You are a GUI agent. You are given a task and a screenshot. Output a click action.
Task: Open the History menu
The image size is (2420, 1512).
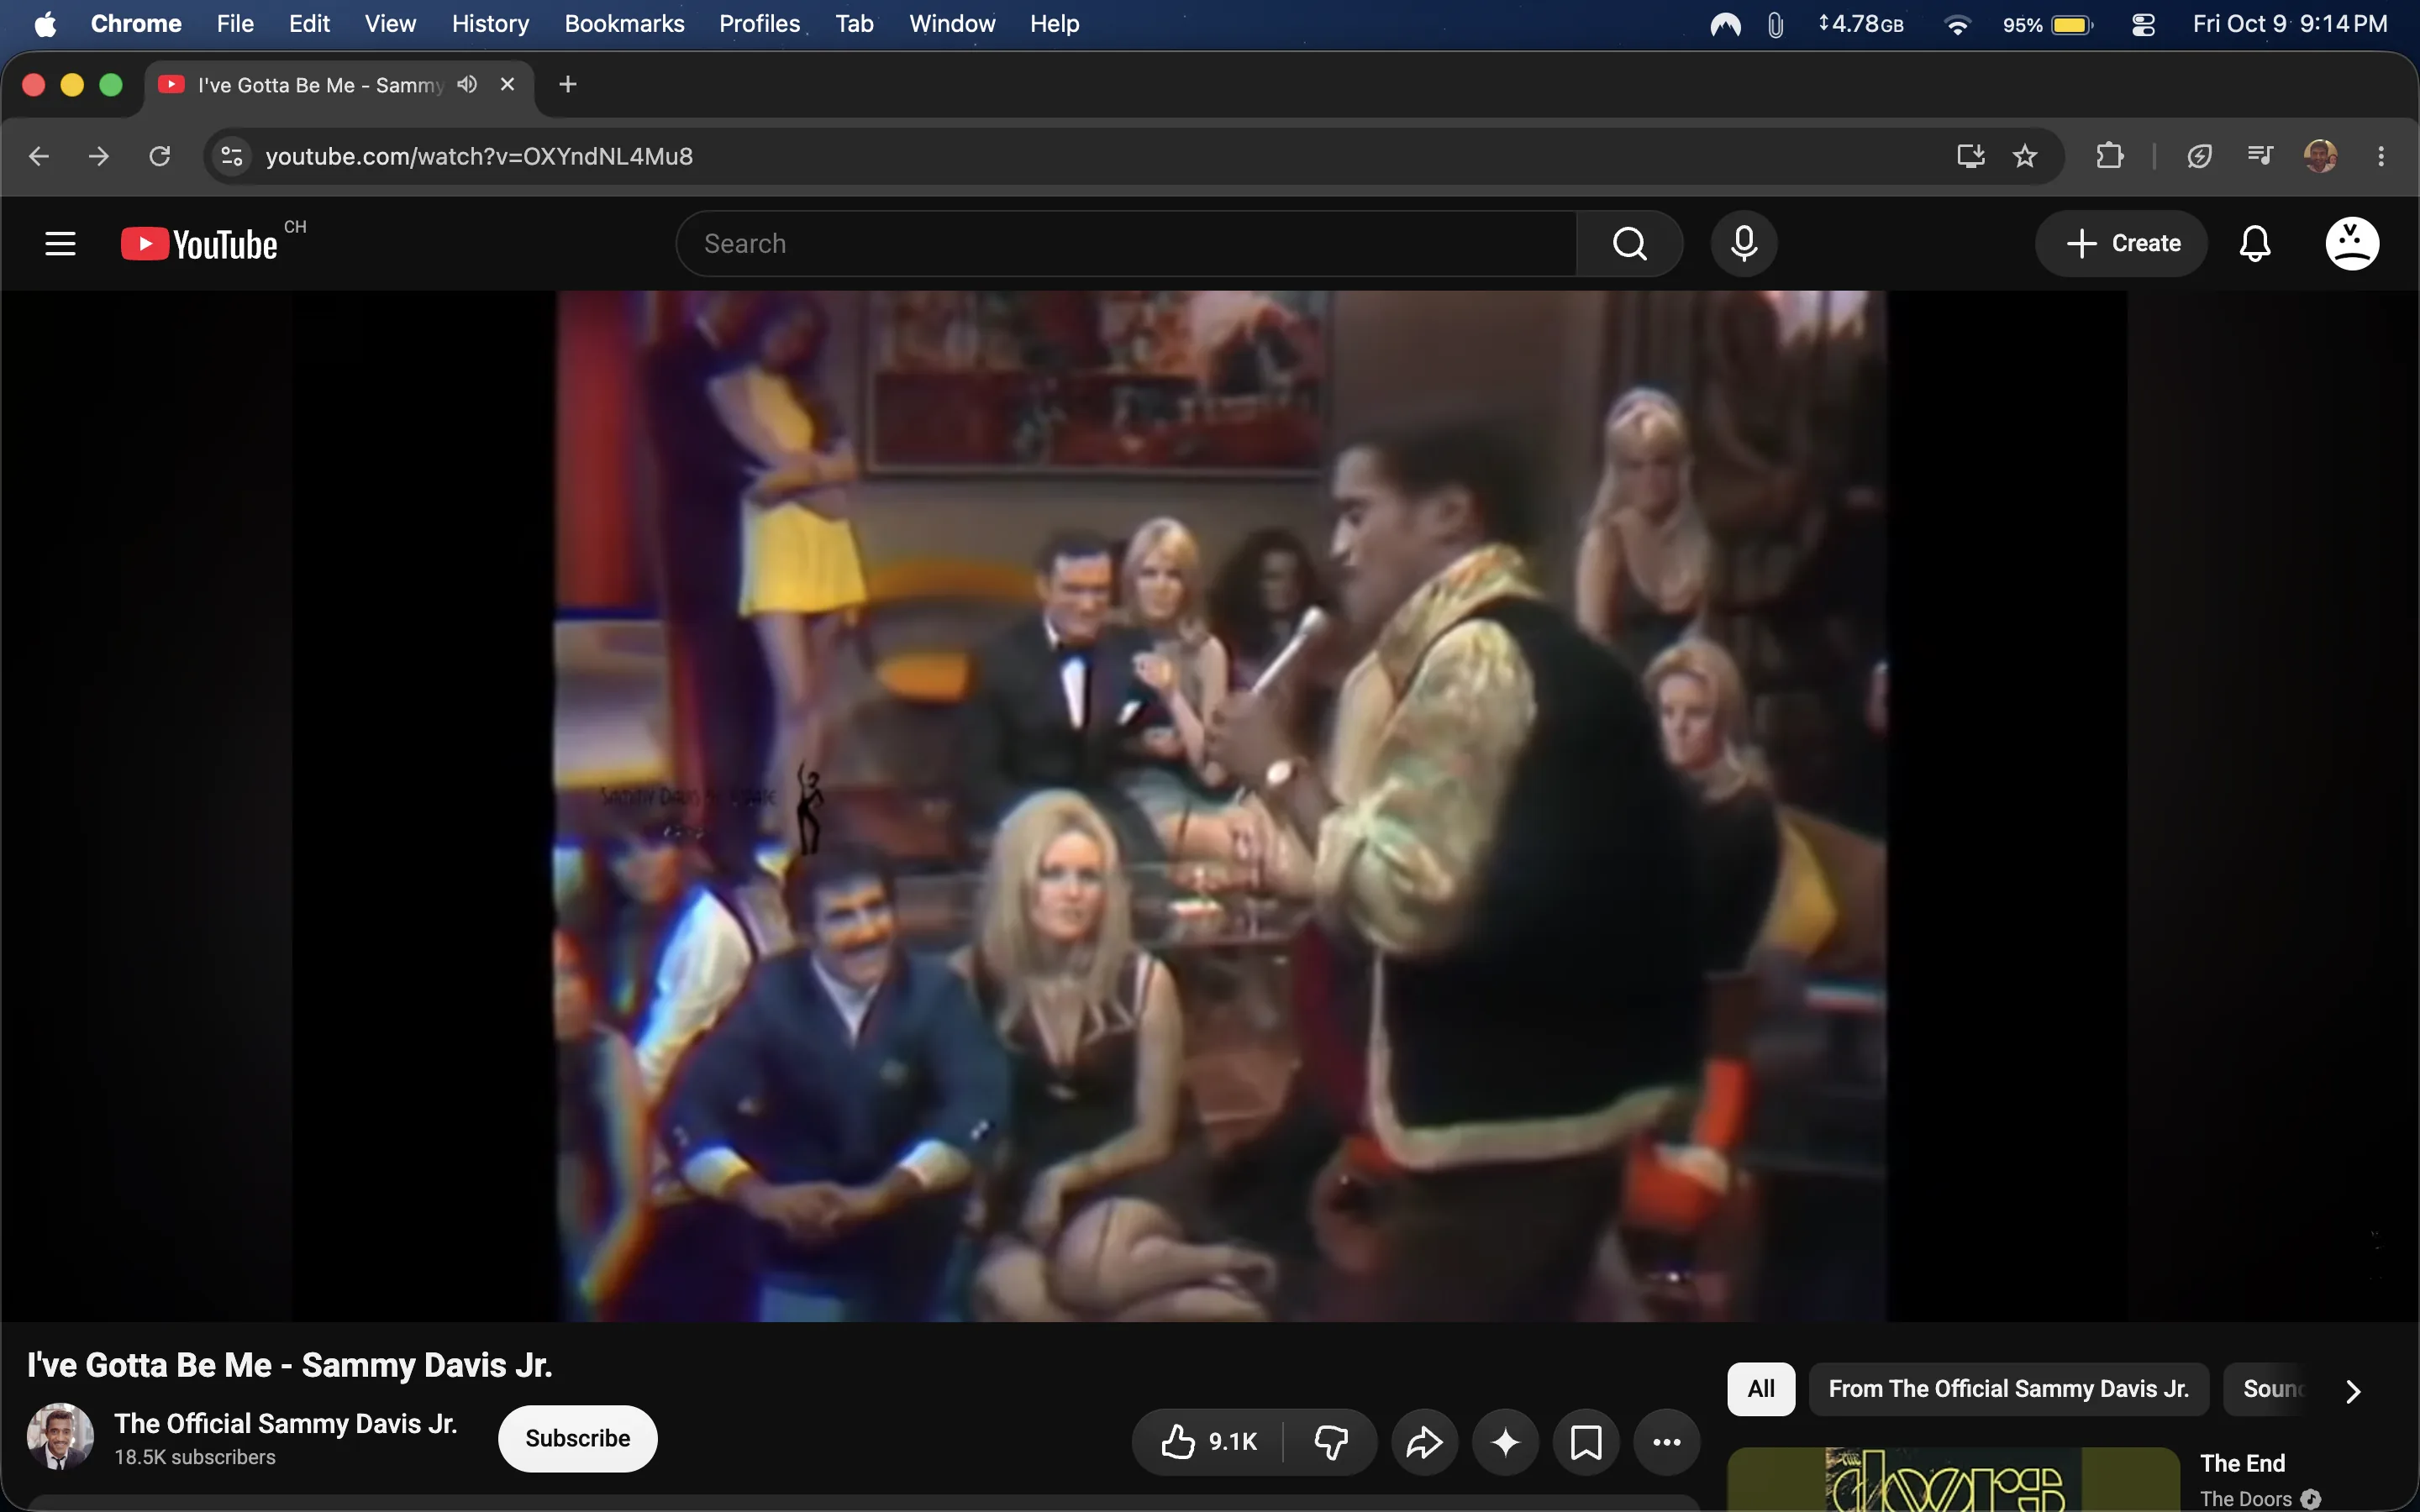click(490, 24)
